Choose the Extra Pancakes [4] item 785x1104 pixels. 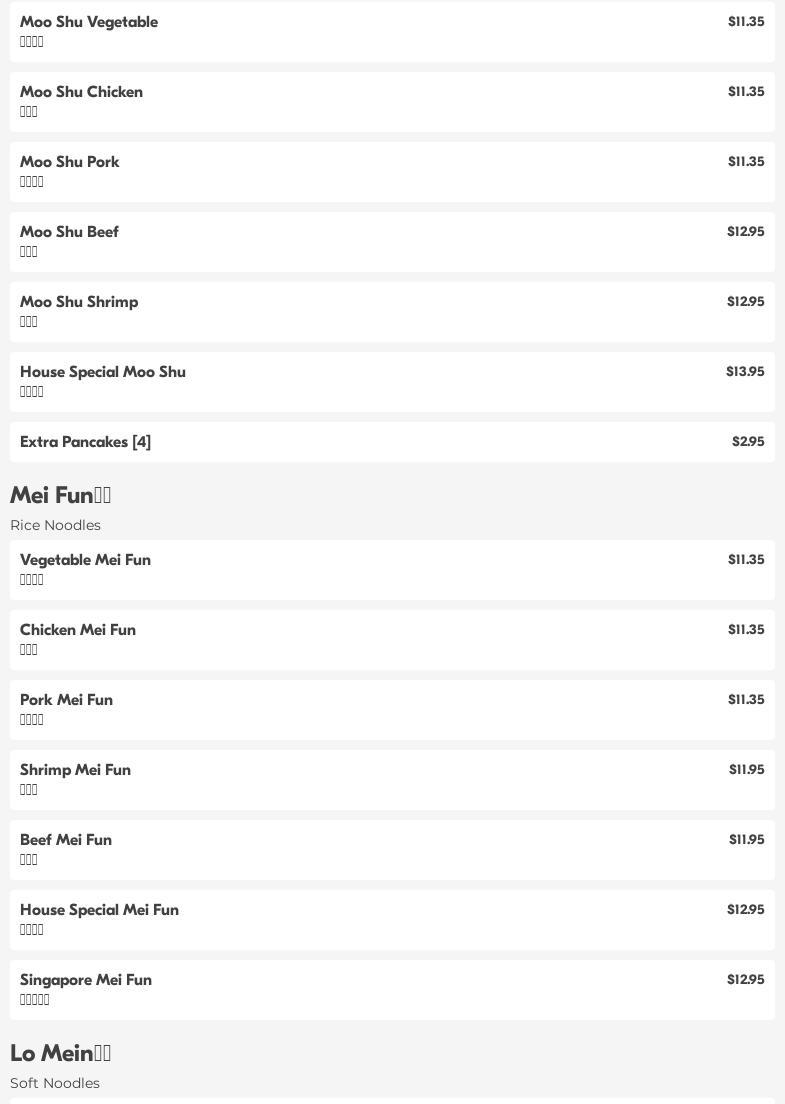86,442
